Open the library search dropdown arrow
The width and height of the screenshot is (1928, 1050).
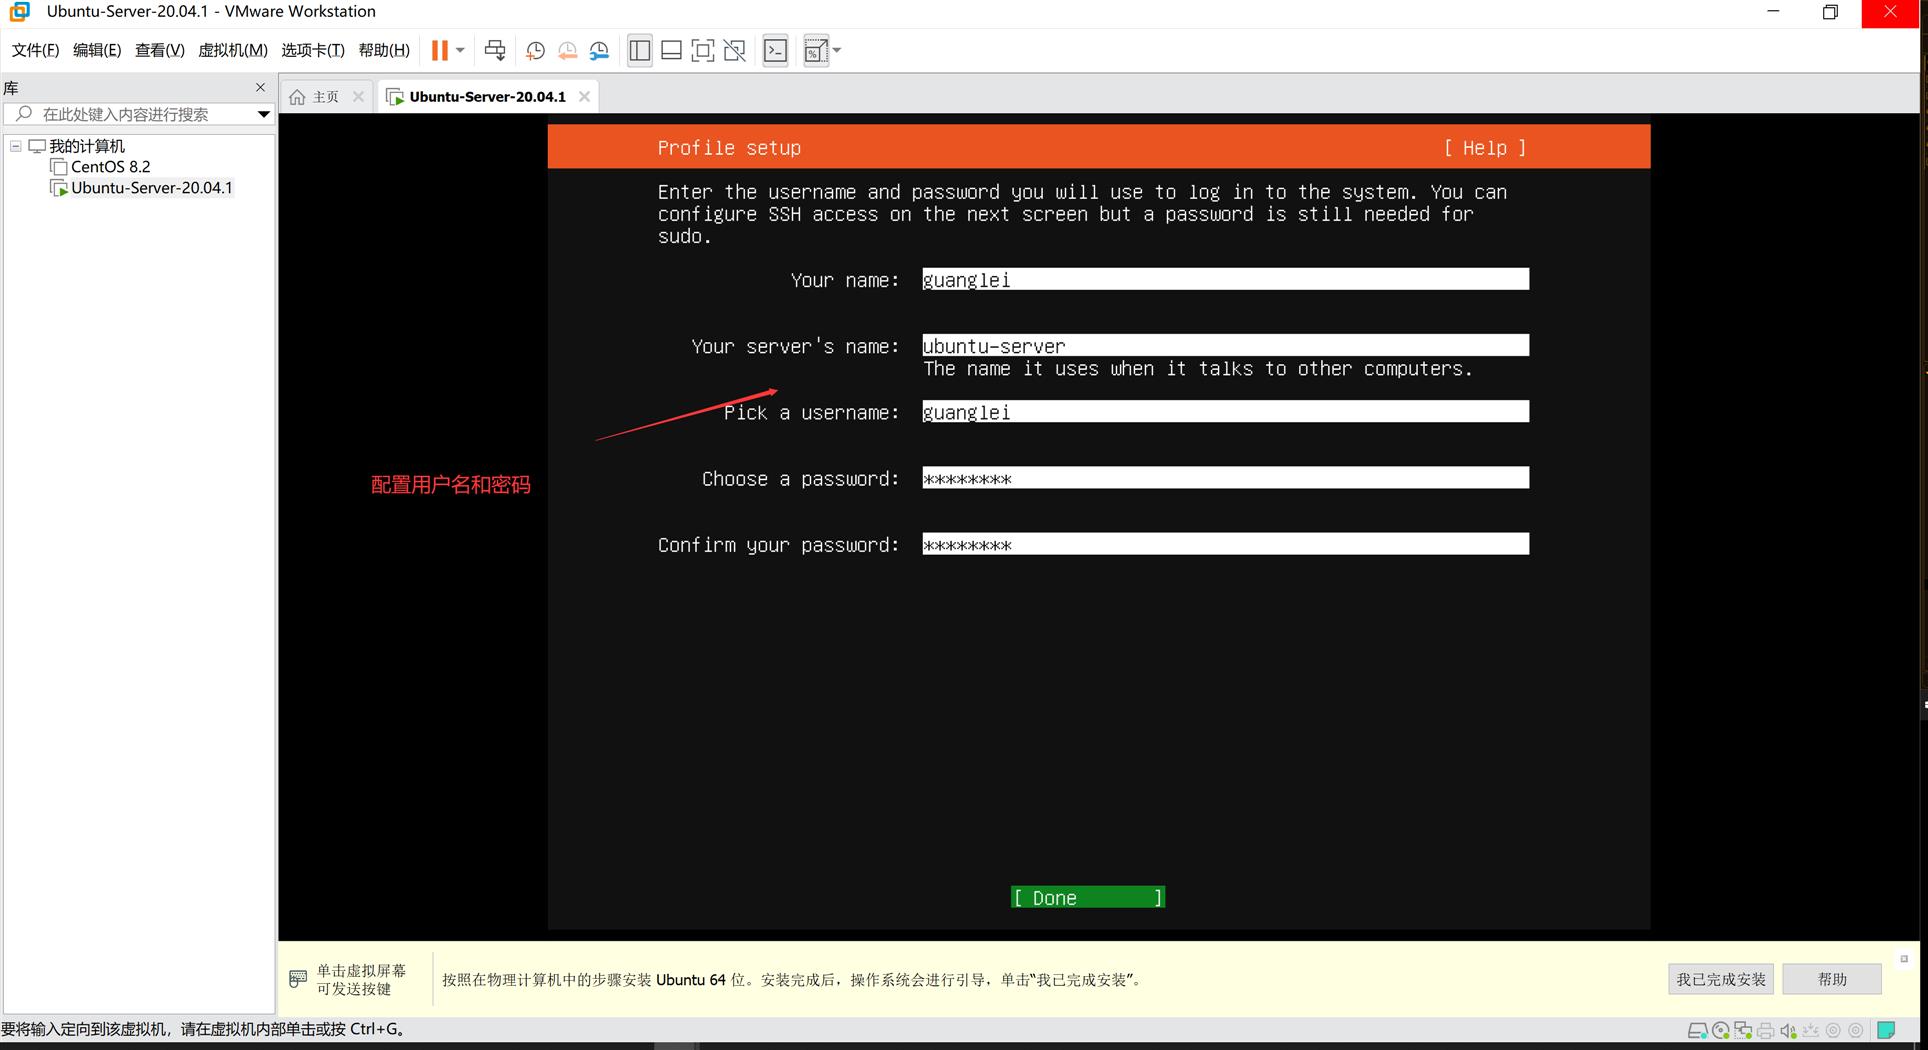(263, 114)
